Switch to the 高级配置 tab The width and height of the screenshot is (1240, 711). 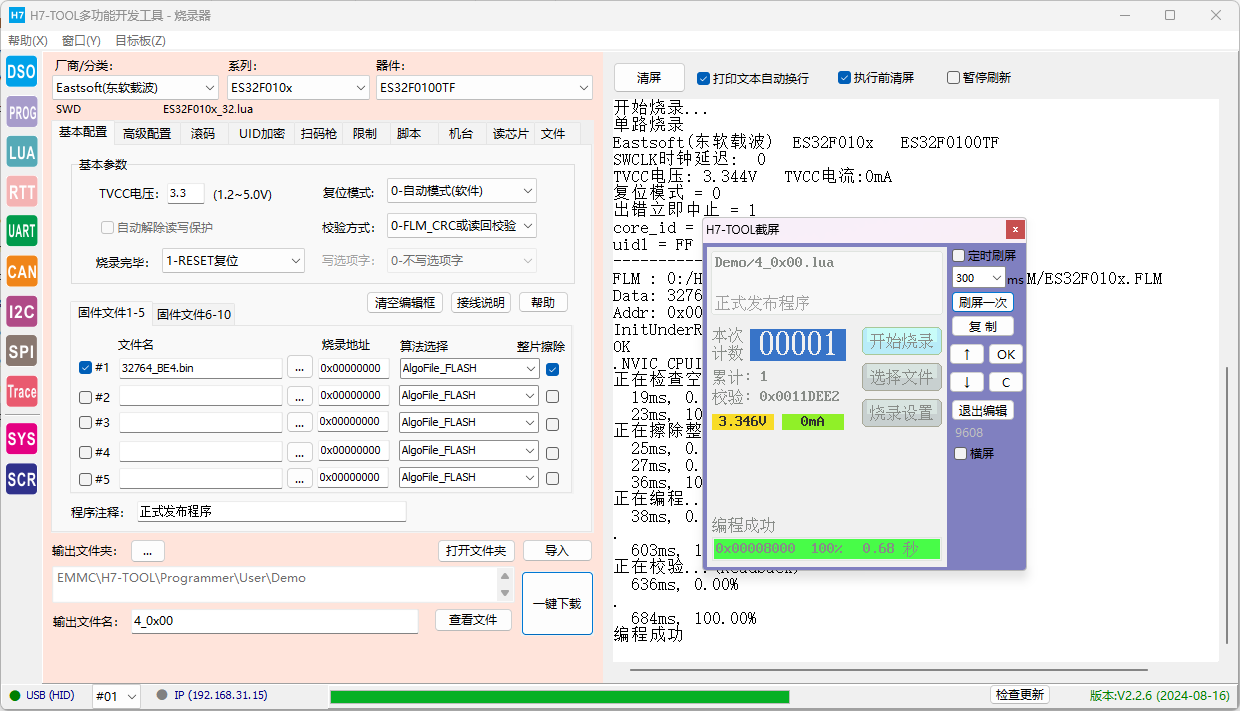pos(147,134)
